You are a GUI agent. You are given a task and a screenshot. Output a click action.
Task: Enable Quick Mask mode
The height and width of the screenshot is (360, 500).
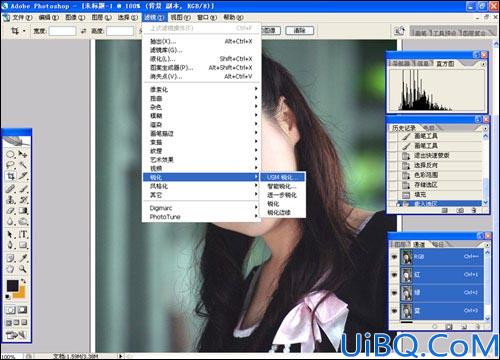click(x=23, y=310)
